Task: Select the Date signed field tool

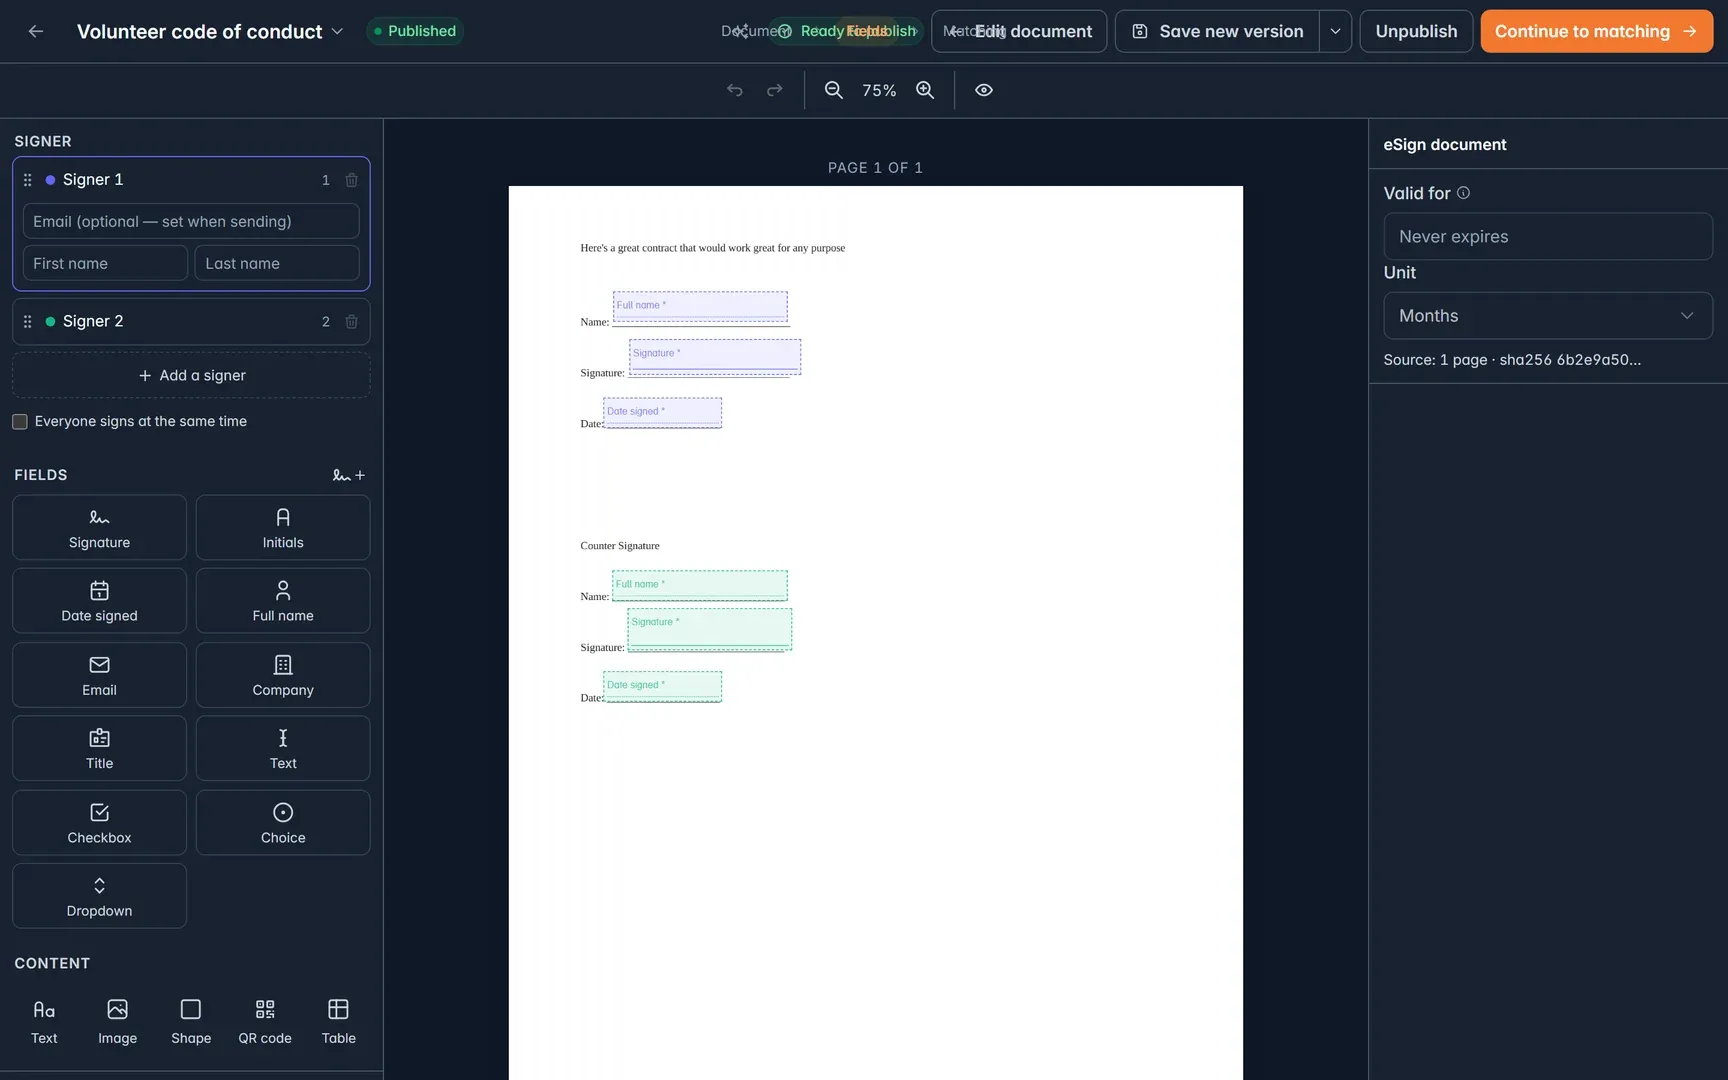Action: [x=99, y=601]
